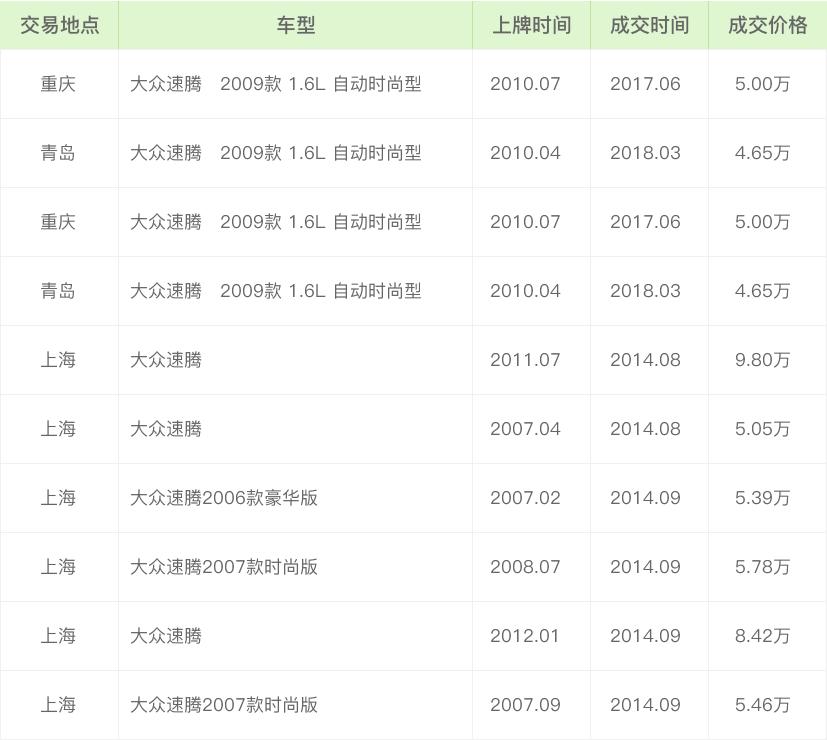Select 上海 in the 5.05万 row
The width and height of the screenshot is (827, 740).
(58, 429)
